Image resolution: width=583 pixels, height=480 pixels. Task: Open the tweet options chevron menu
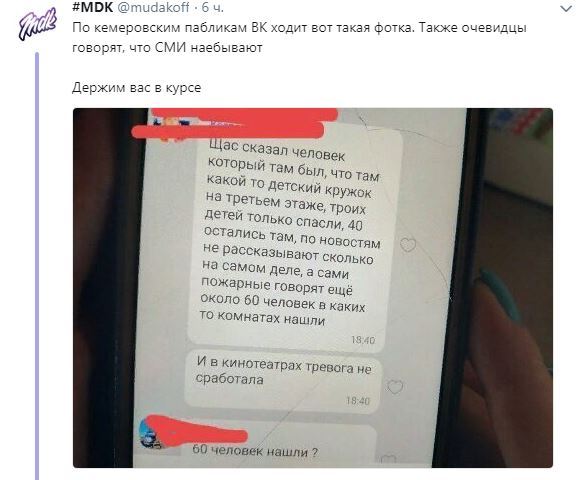point(566,8)
